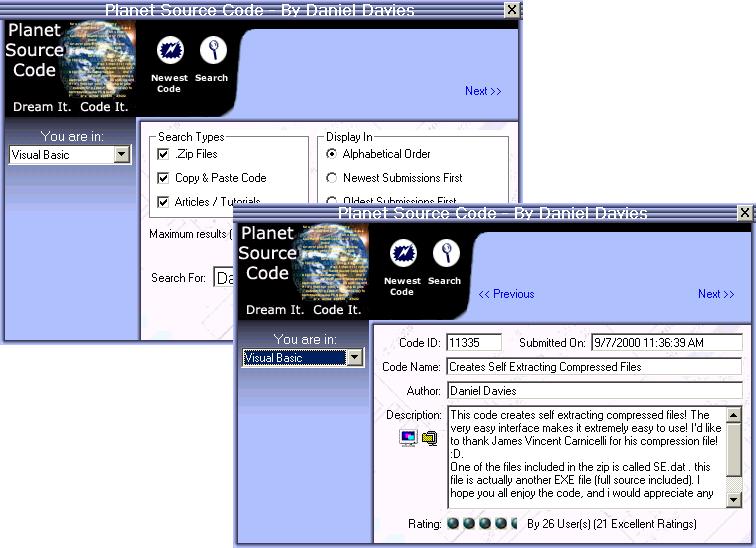View the screenshot icon under Description
The width and height of the screenshot is (756, 548).
pyautogui.click(x=408, y=438)
